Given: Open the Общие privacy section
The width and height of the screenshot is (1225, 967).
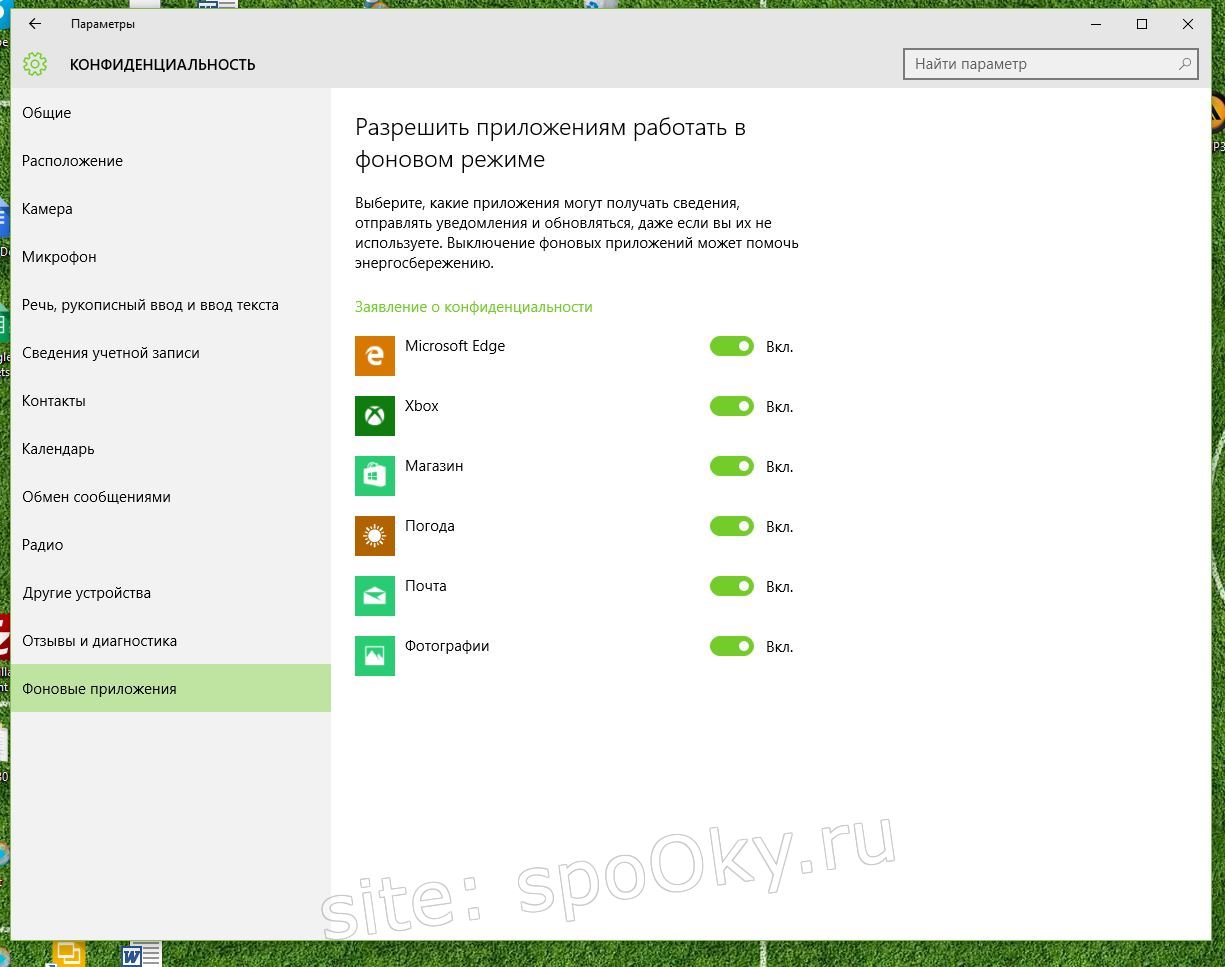Looking at the screenshot, I should pos(171,113).
